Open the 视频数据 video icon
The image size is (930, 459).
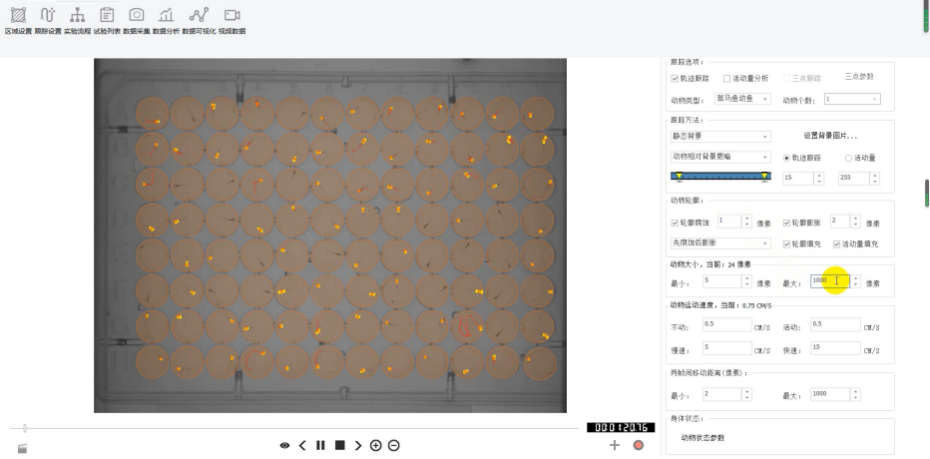[231, 15]
